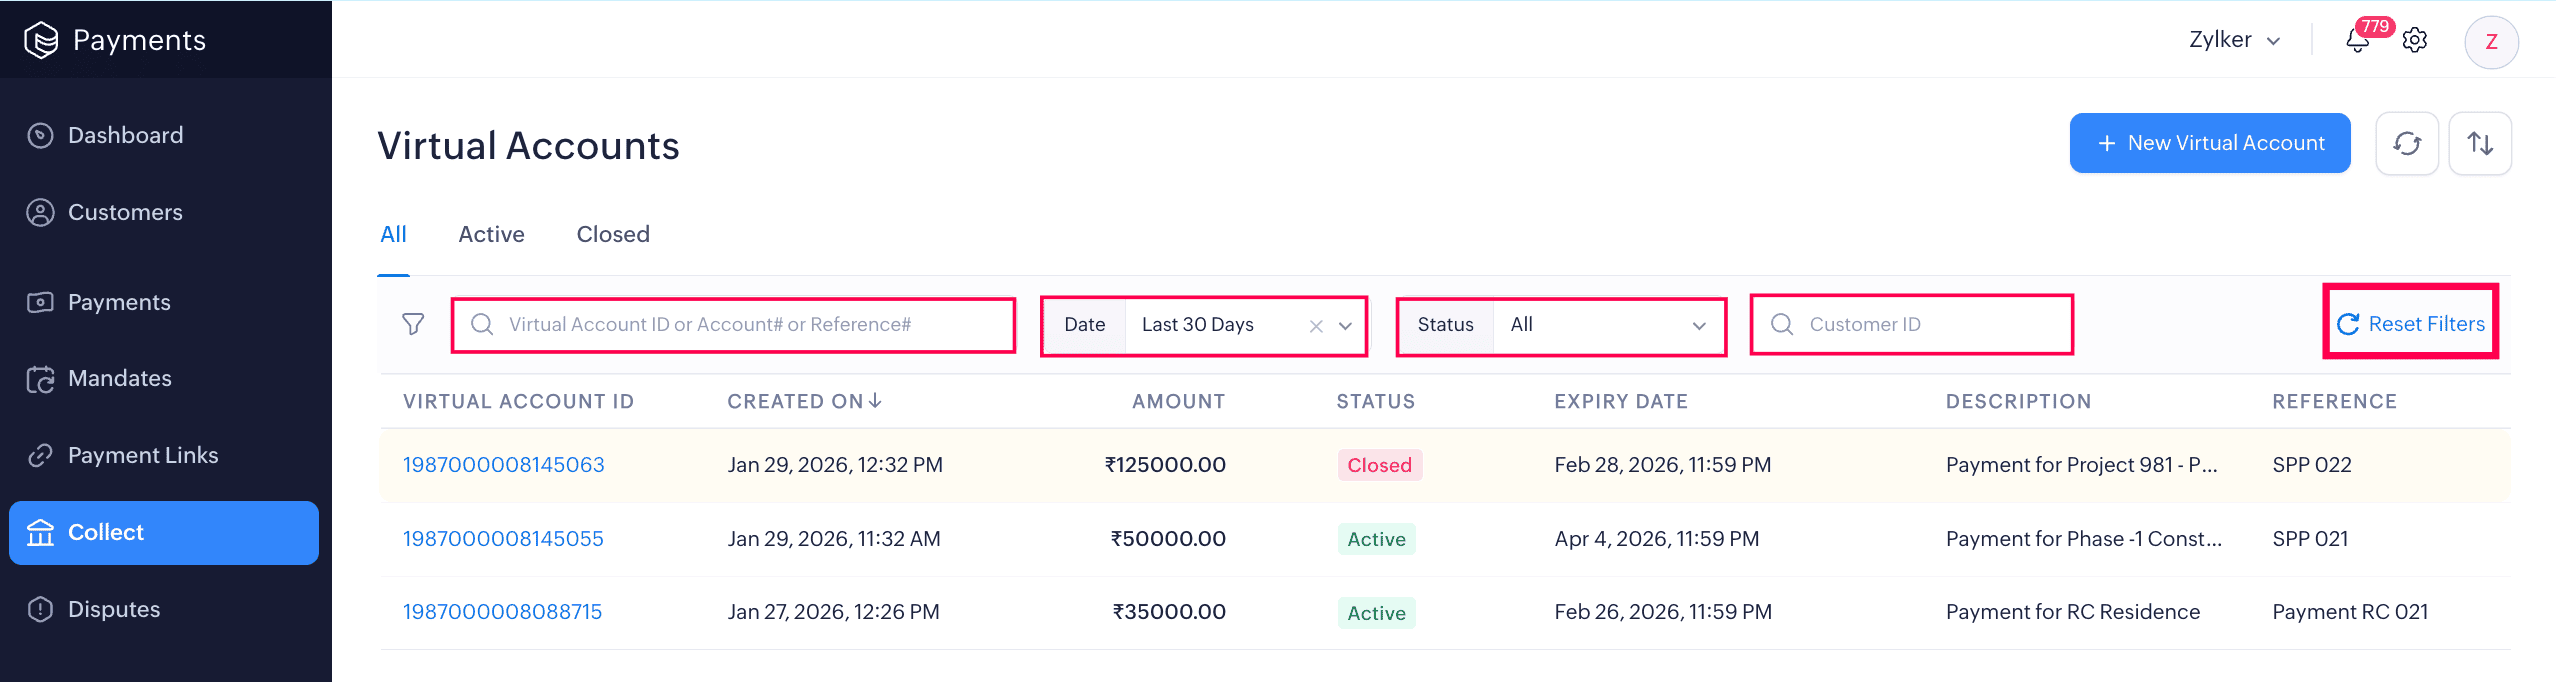Open Payment Links in the sidebar
The image size is (2556, 682).
point(142,455)
